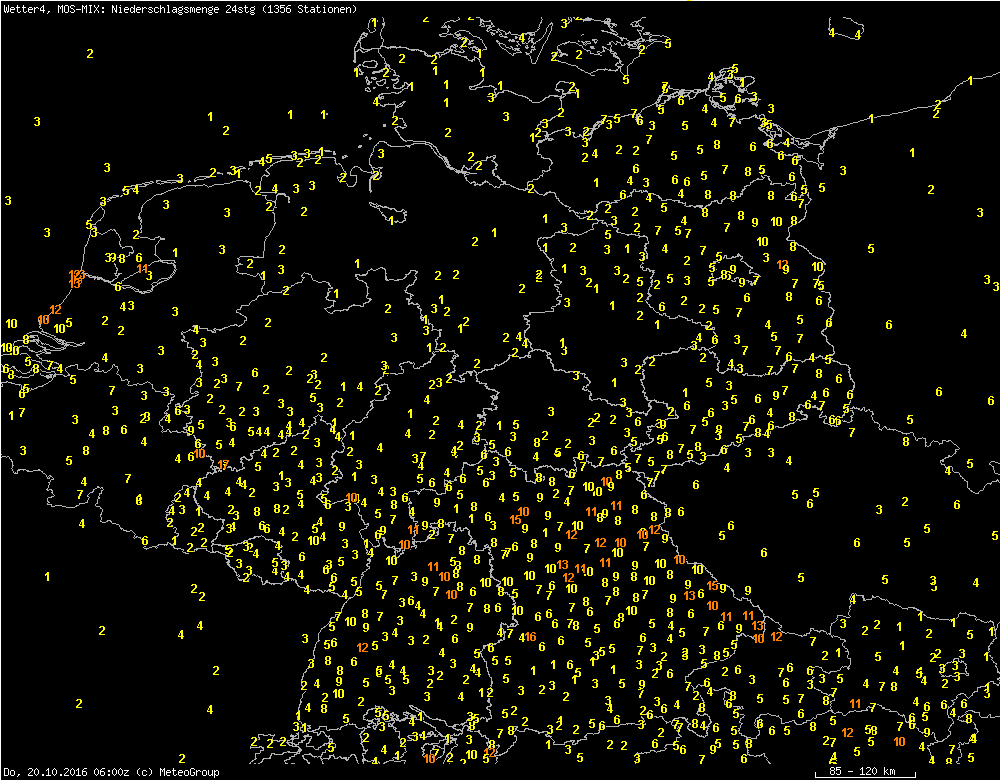Select orange 12 station in northeast Germany

(782, 265)
